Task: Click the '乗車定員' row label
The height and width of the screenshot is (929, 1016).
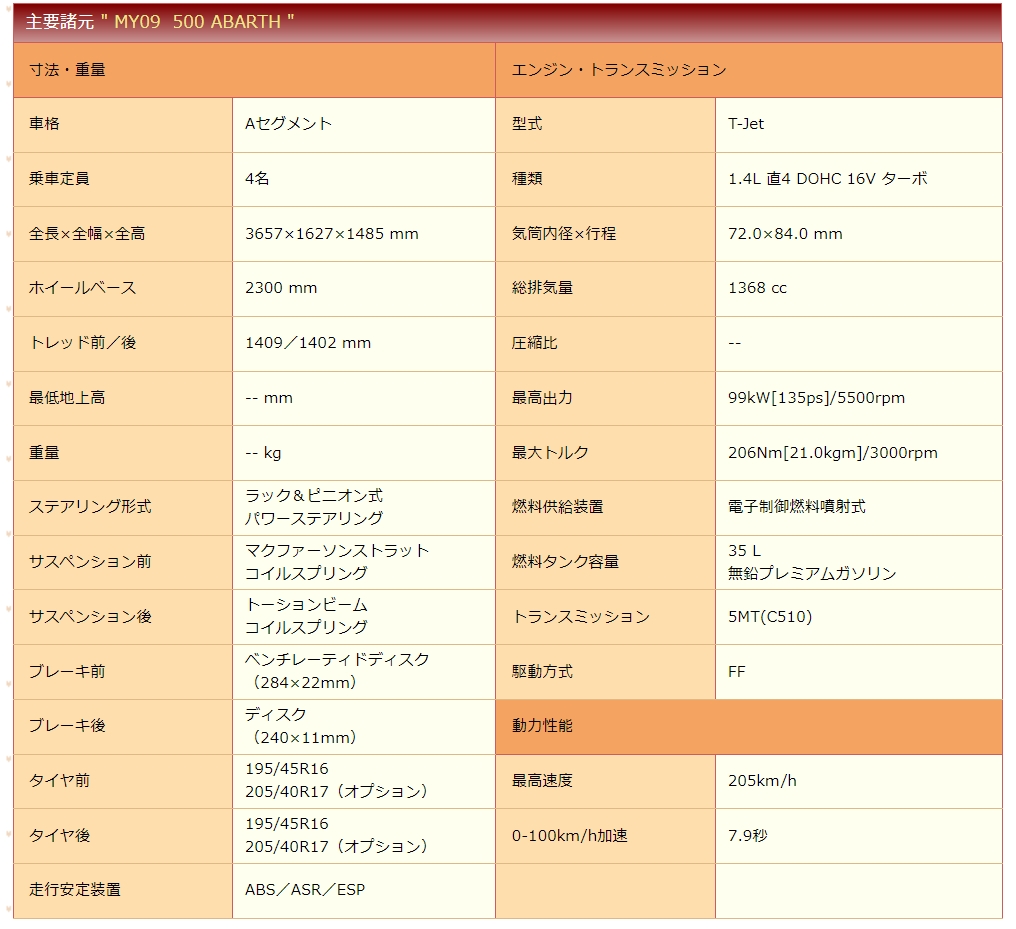Action: pyautogui.click(x=59, y=179)
